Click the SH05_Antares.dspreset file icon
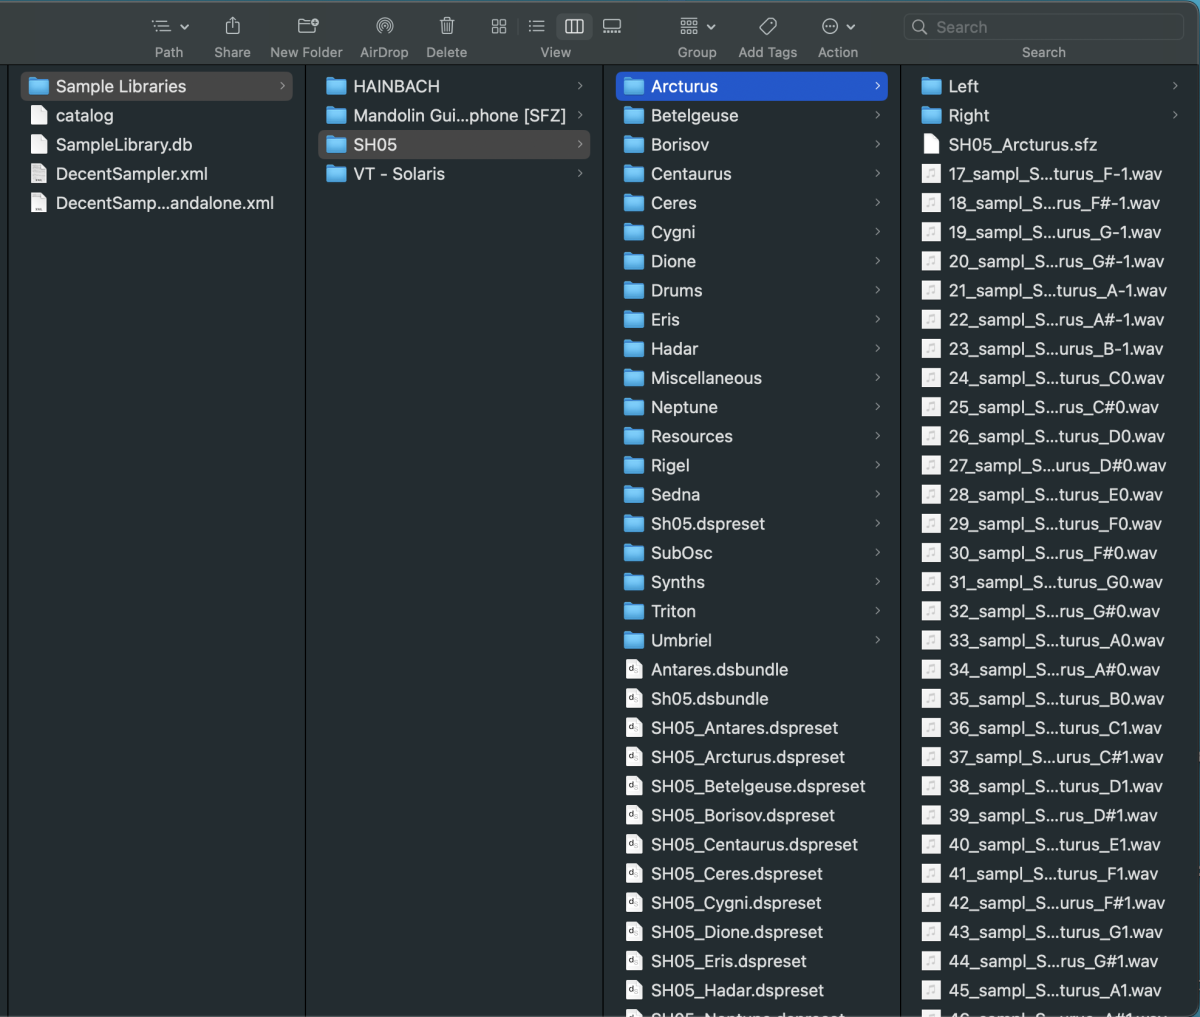Viewport: 1200px width, 1017px height. (x=634, y=728)
